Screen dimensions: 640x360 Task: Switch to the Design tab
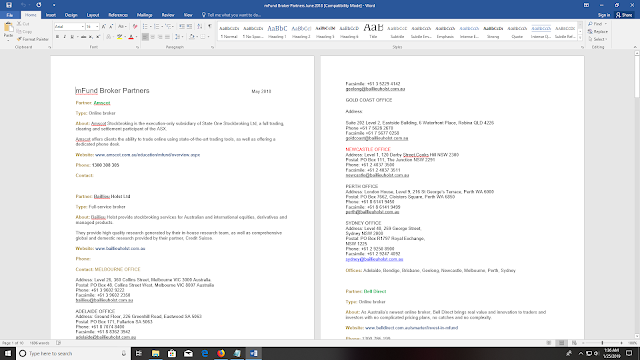[71, 15]
